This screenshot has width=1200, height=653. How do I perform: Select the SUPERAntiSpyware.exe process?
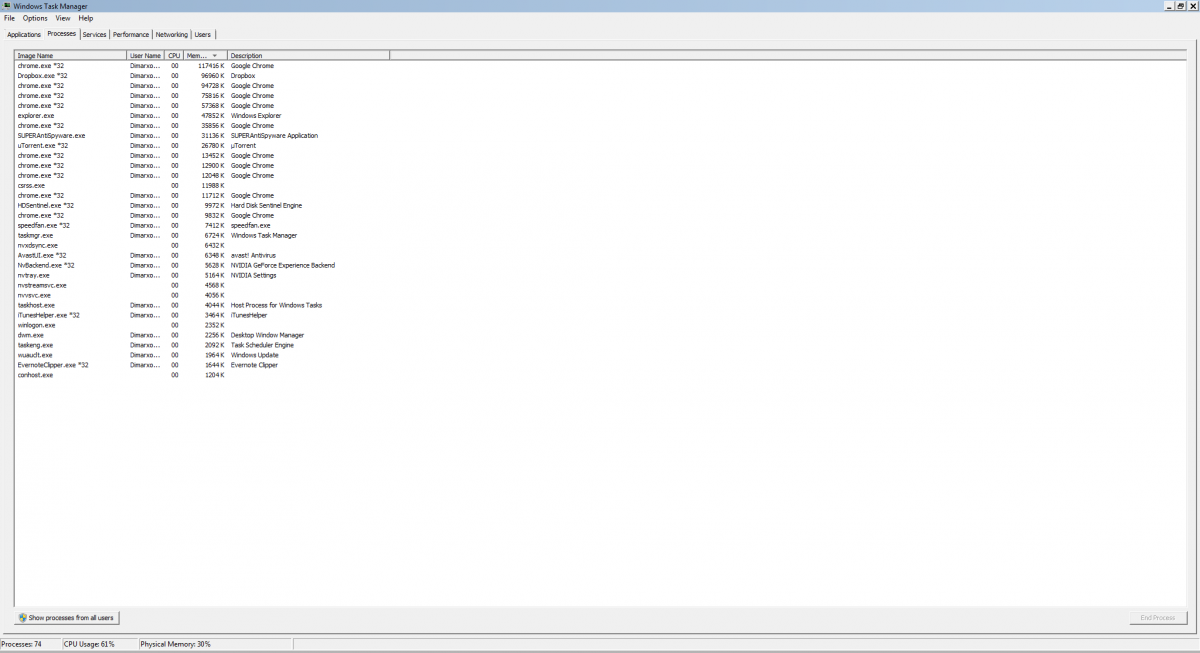coord(202,136)
